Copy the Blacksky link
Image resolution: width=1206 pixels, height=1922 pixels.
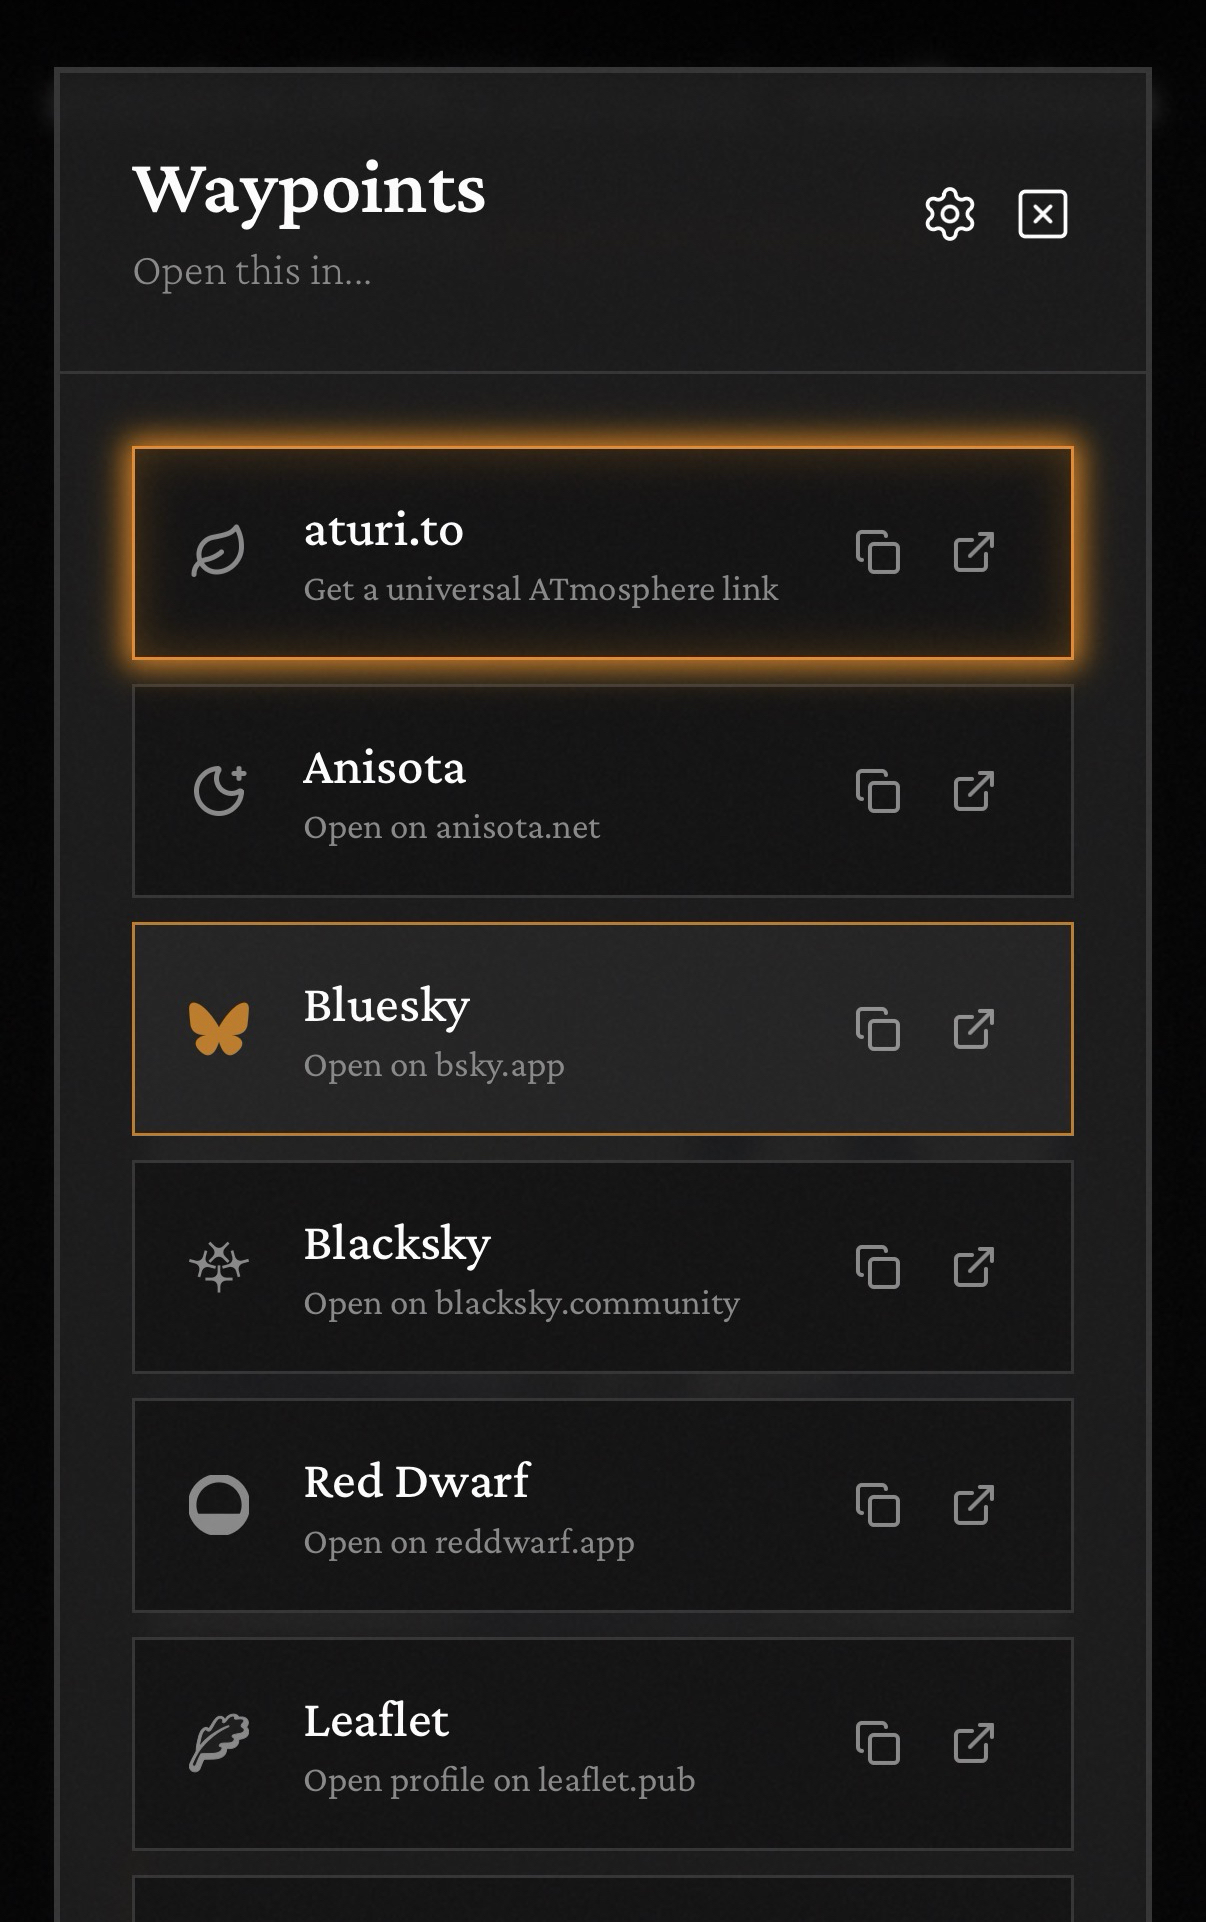tap(878, 1267)
